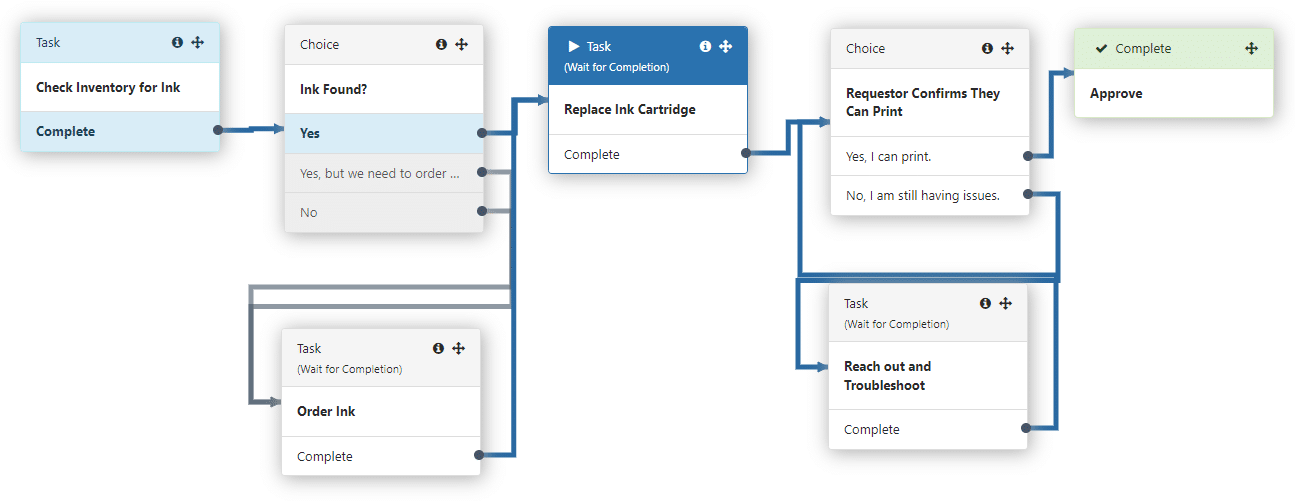This screenshot has width=1295, height=501.
Task: Click move icon on Complete Approve node
Action: pyautogui.click(x=1251, y=49)
